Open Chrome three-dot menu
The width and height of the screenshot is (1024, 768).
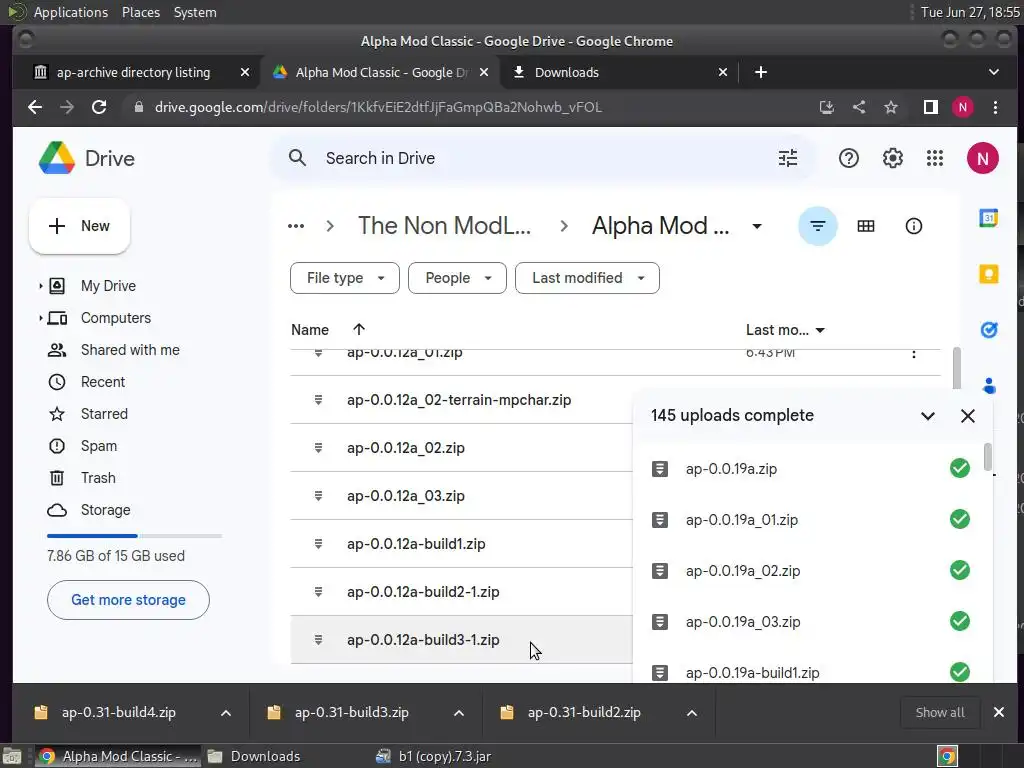click(995, 107)
